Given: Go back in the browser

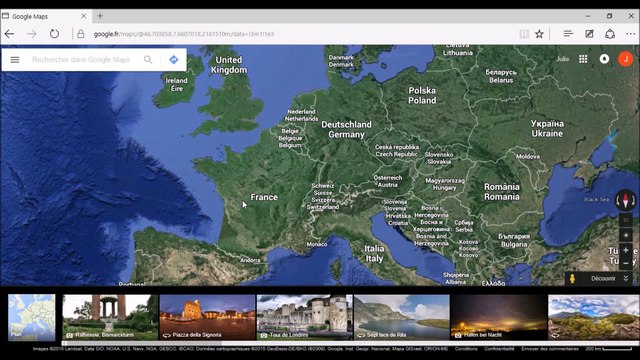Looking at the screenshot, I should click(x=9, y=34).
